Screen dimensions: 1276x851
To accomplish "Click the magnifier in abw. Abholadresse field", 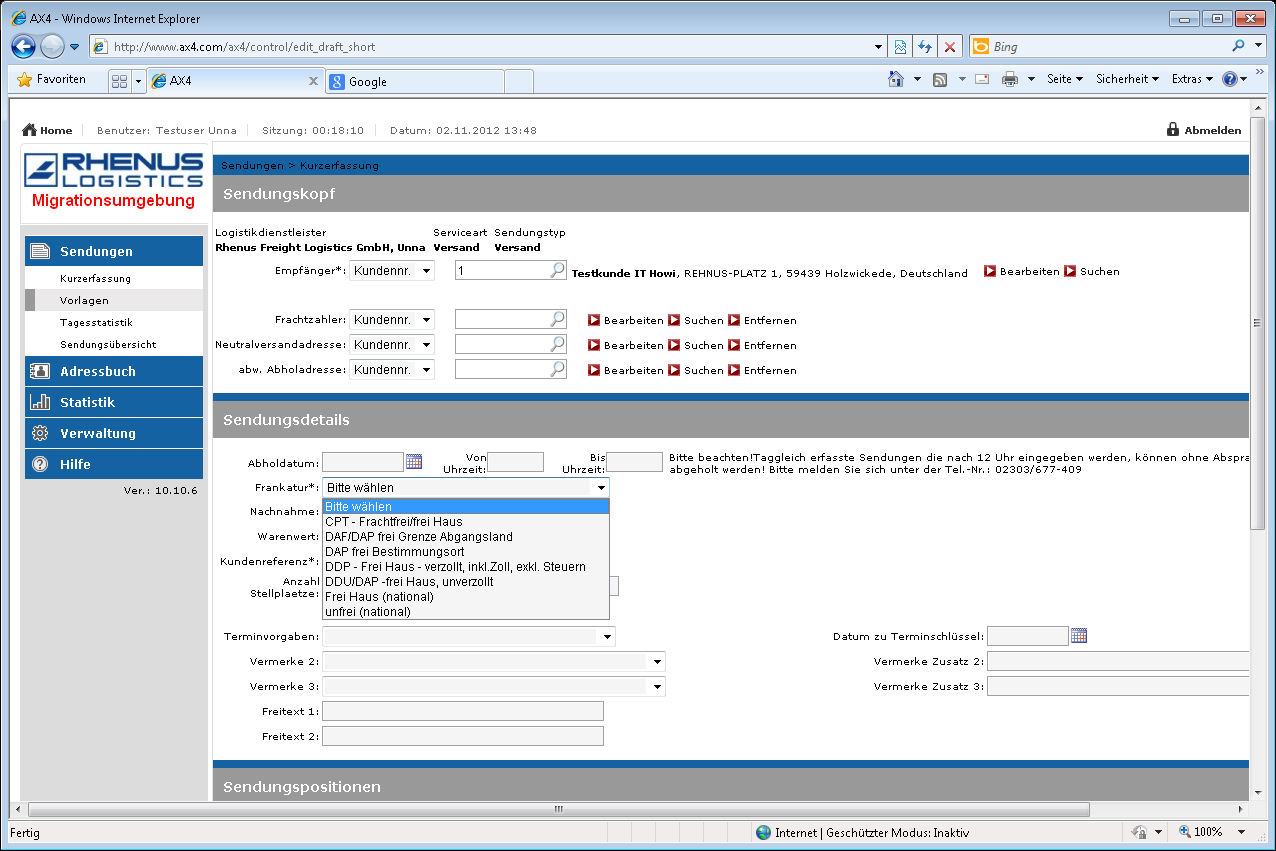I will (558, 369).
